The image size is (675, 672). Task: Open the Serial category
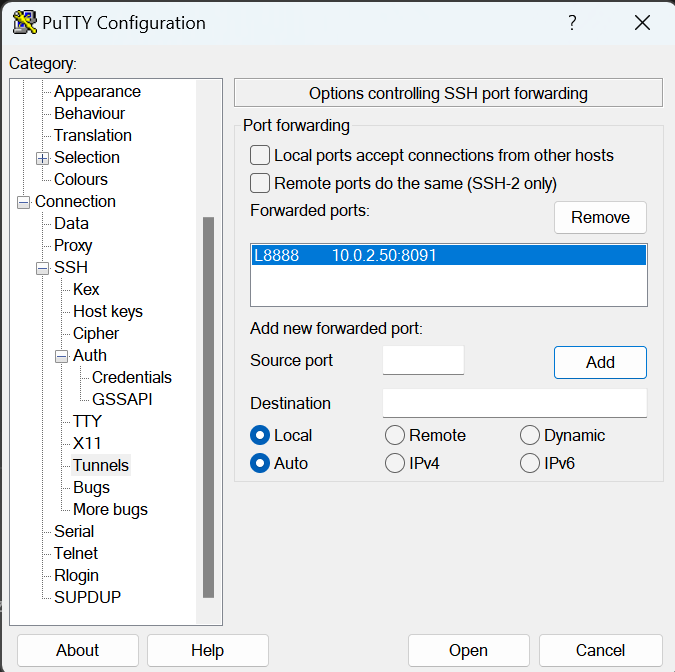74,531
